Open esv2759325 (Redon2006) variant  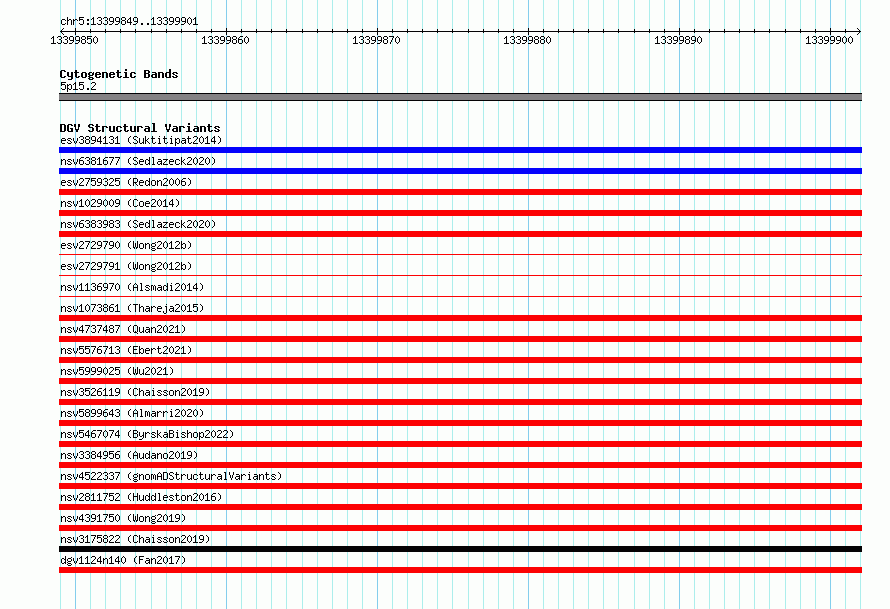click(126, 182)
